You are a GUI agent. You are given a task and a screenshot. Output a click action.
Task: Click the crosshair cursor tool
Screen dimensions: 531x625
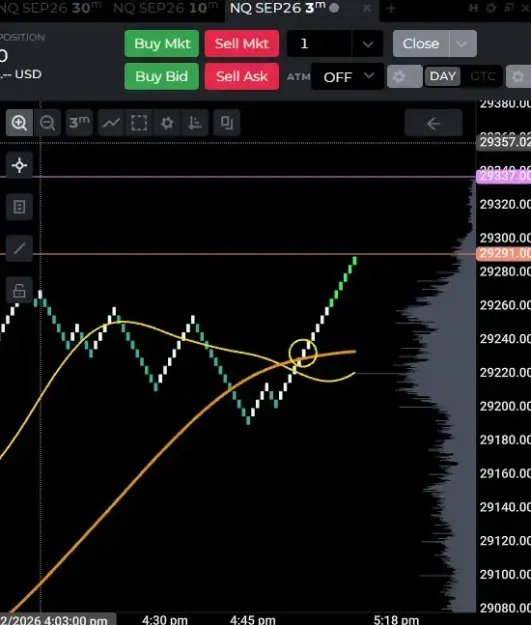tap(19, 165)
